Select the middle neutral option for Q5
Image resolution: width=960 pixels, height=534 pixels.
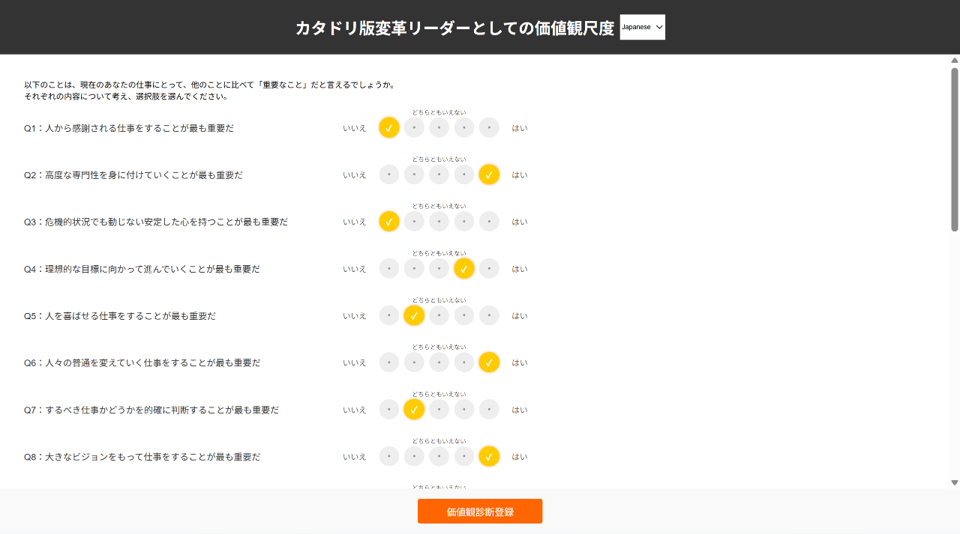click(439, 316)
